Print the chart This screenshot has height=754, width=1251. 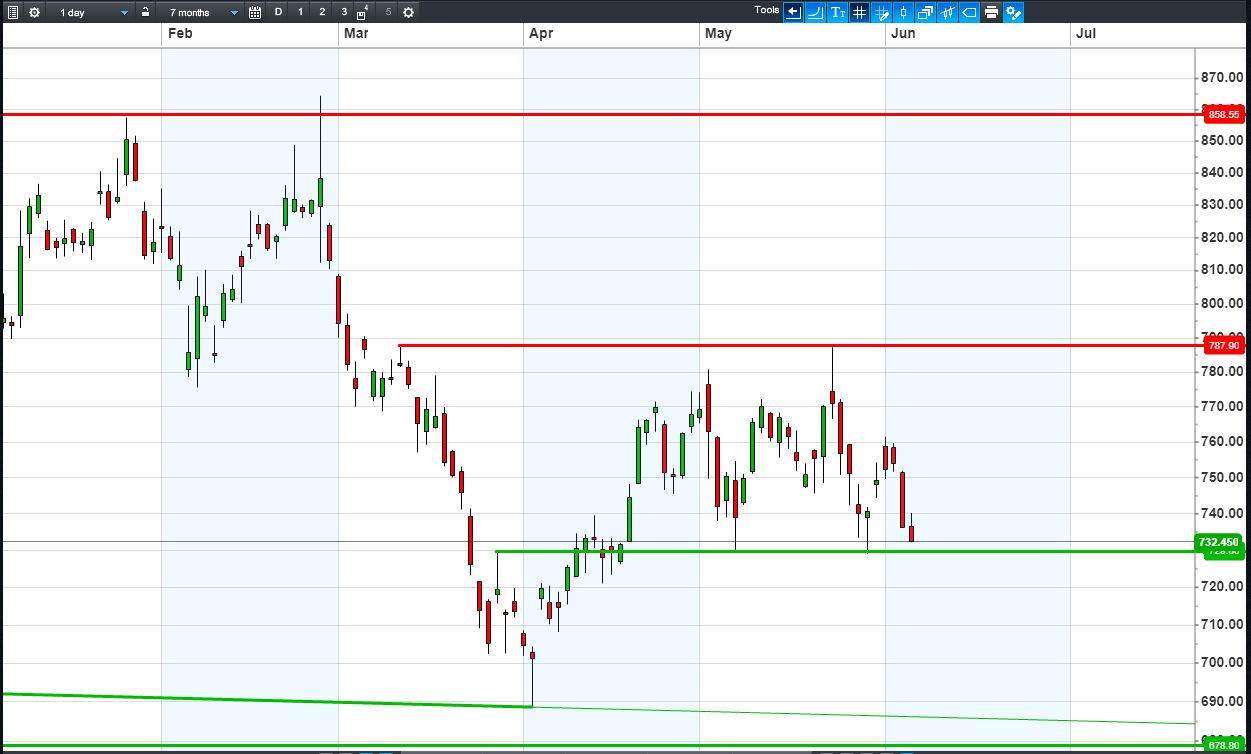pos(991,12)
